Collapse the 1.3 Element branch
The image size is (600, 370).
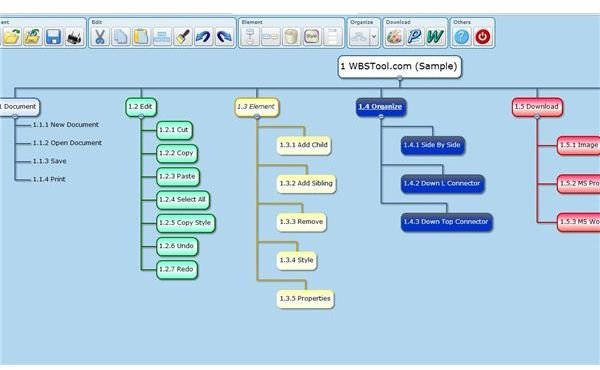257,116
